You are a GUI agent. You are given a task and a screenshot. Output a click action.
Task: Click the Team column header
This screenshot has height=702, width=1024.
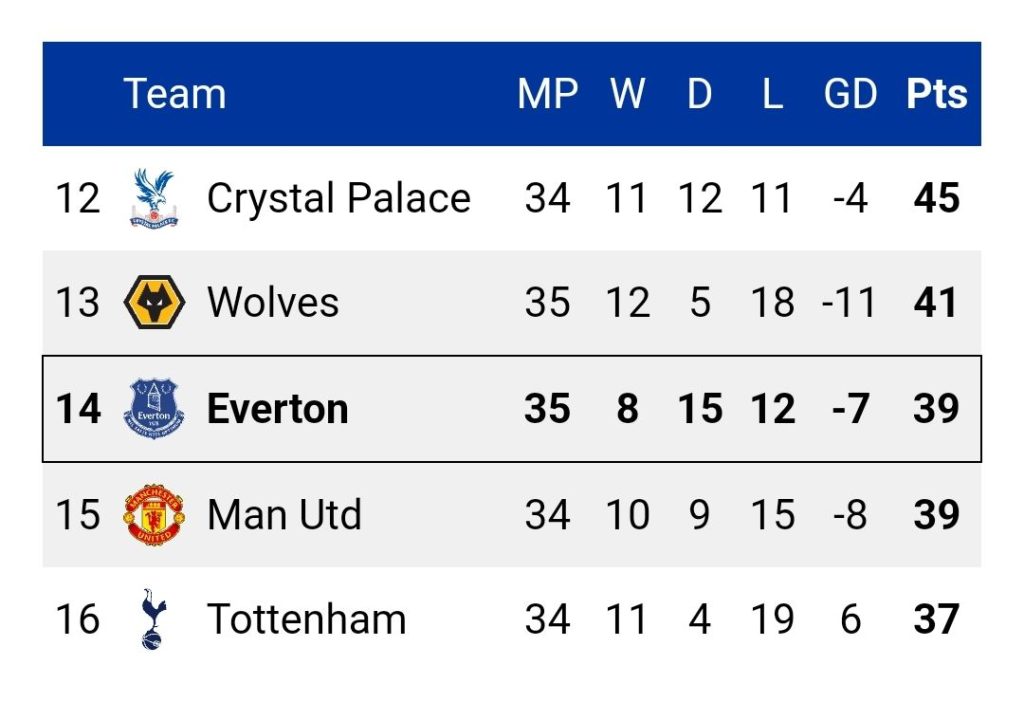(x=174, y=93)
